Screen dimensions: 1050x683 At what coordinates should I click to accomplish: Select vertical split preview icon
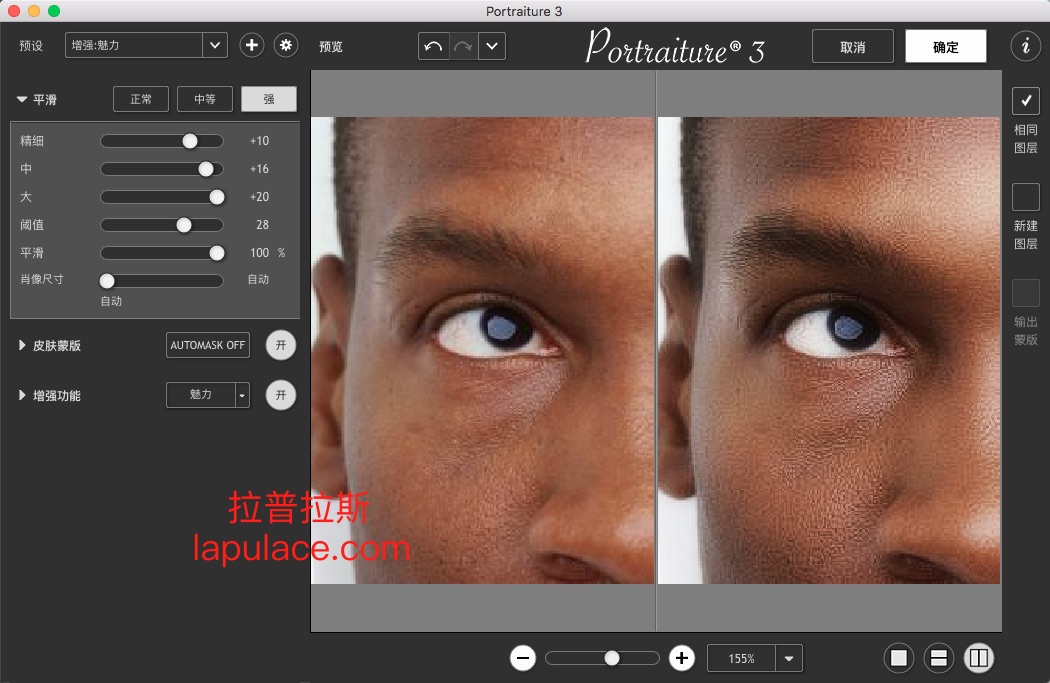click(979, 658)
